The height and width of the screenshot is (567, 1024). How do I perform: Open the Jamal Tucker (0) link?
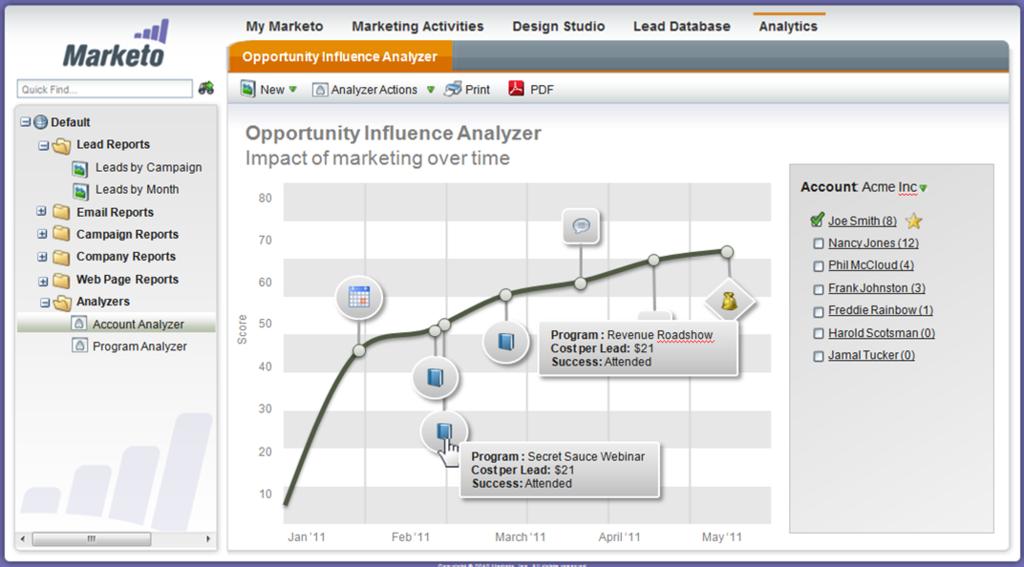[871, 355]
